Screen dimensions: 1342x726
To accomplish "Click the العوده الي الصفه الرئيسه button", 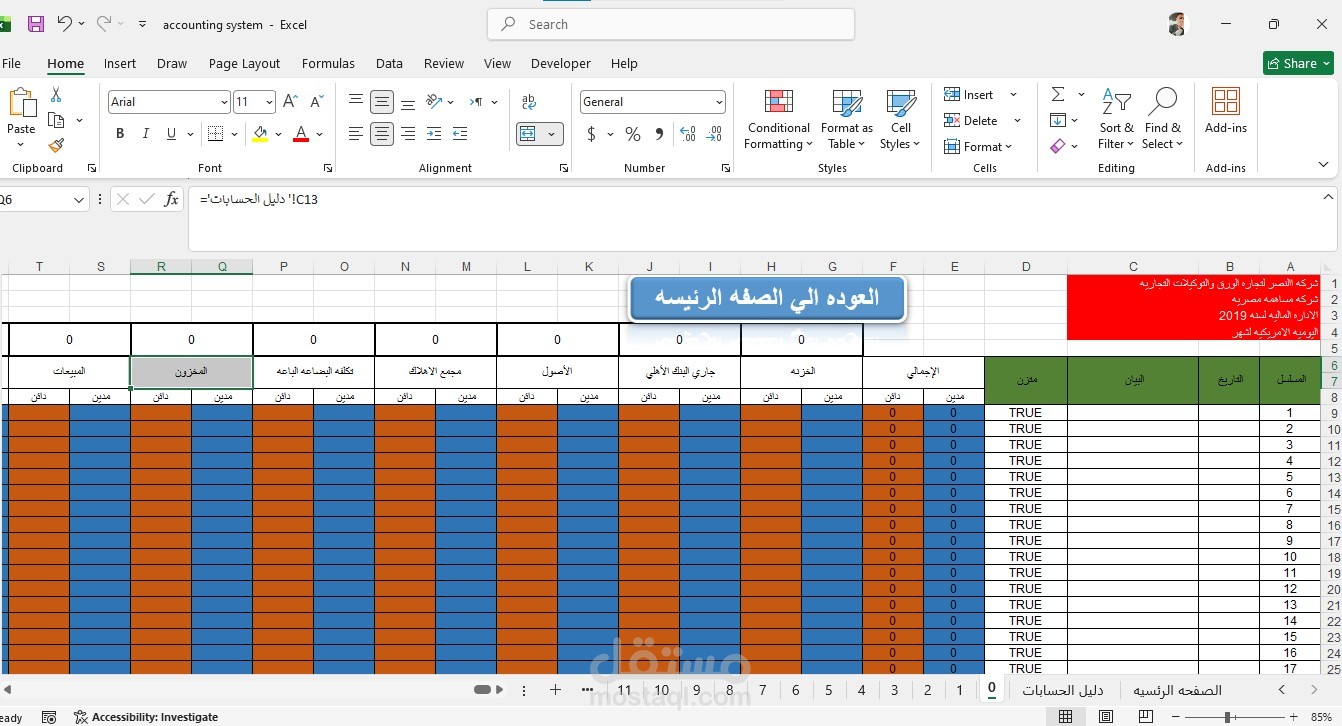I will 767,298.
